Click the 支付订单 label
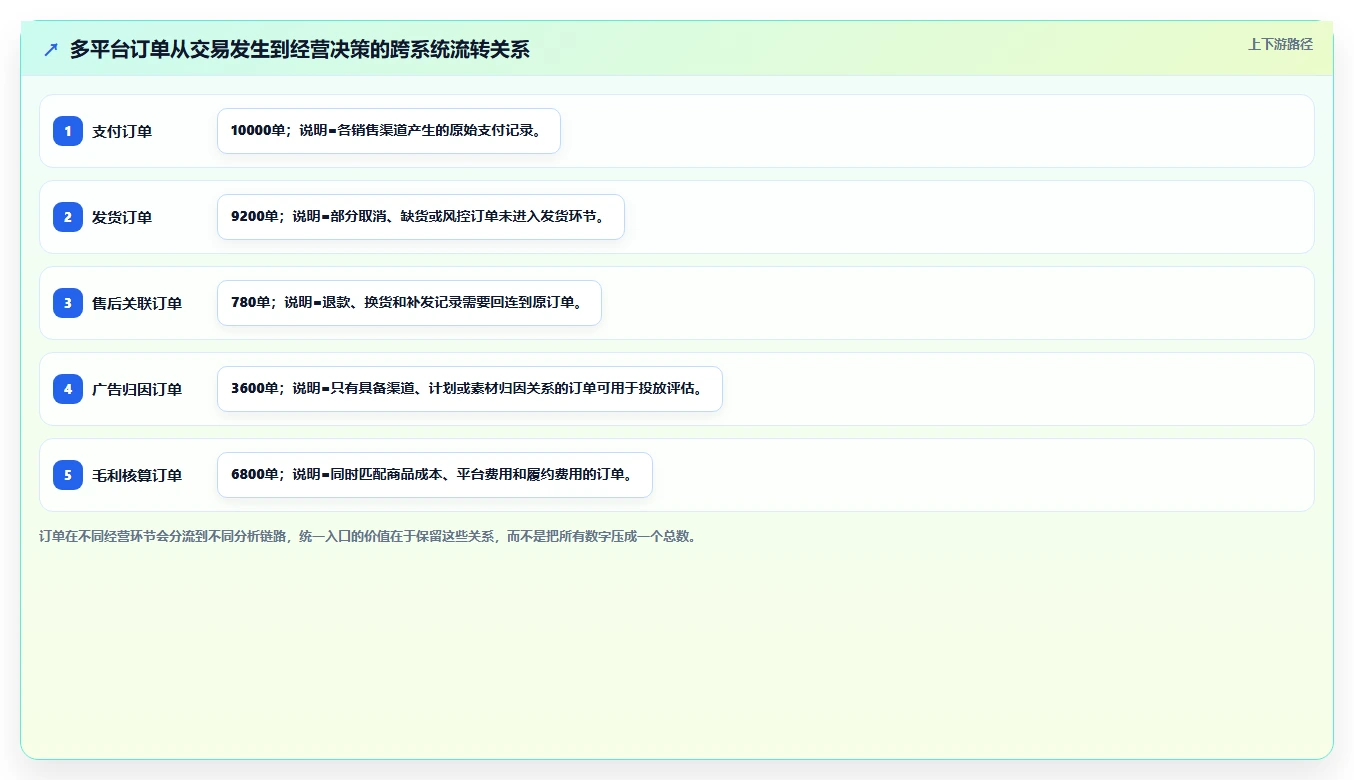 click(122, 131)
